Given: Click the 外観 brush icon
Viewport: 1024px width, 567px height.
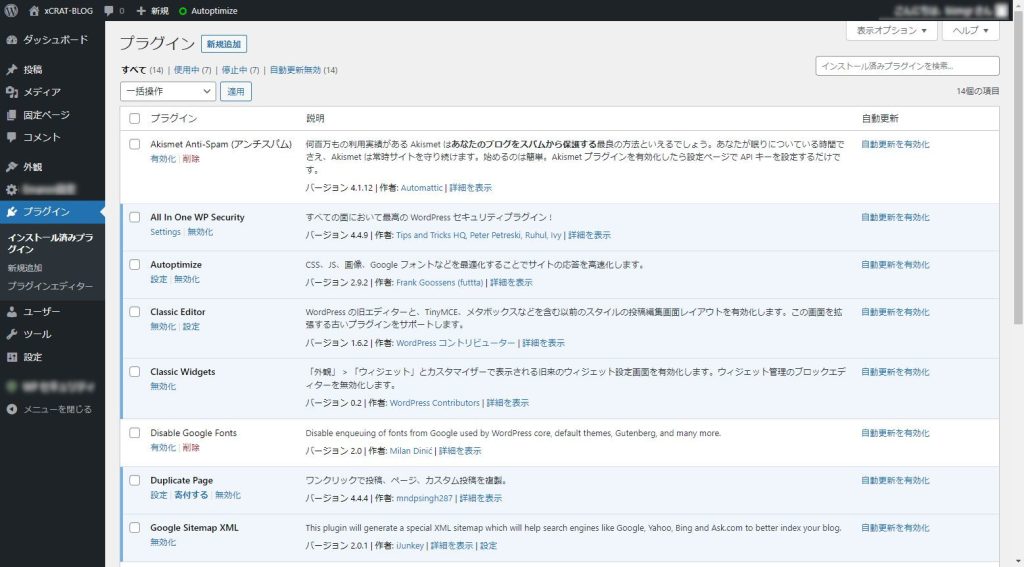Looking at the screenshot, I should point(12,167).
